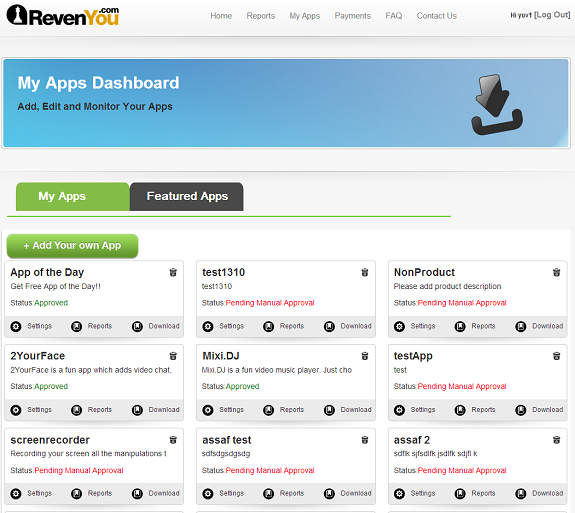Remove NonProduct app using its trash icon
This screenshot has width=575, height=513.
point(557,272)
